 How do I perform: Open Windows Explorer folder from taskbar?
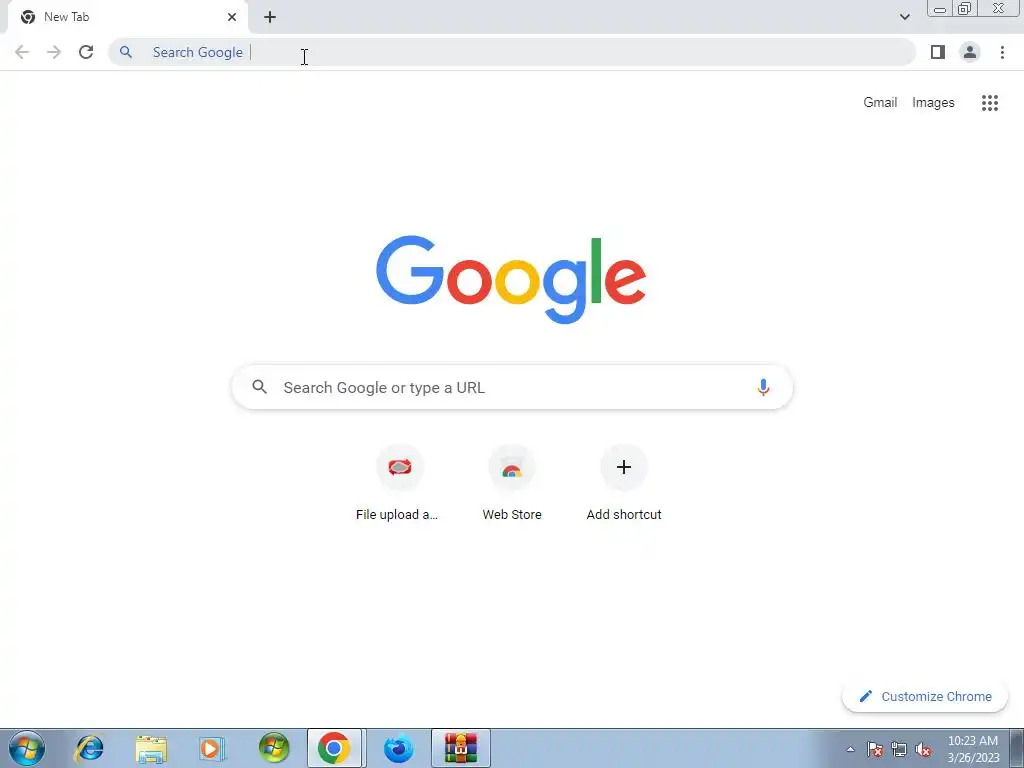(151, 748)
